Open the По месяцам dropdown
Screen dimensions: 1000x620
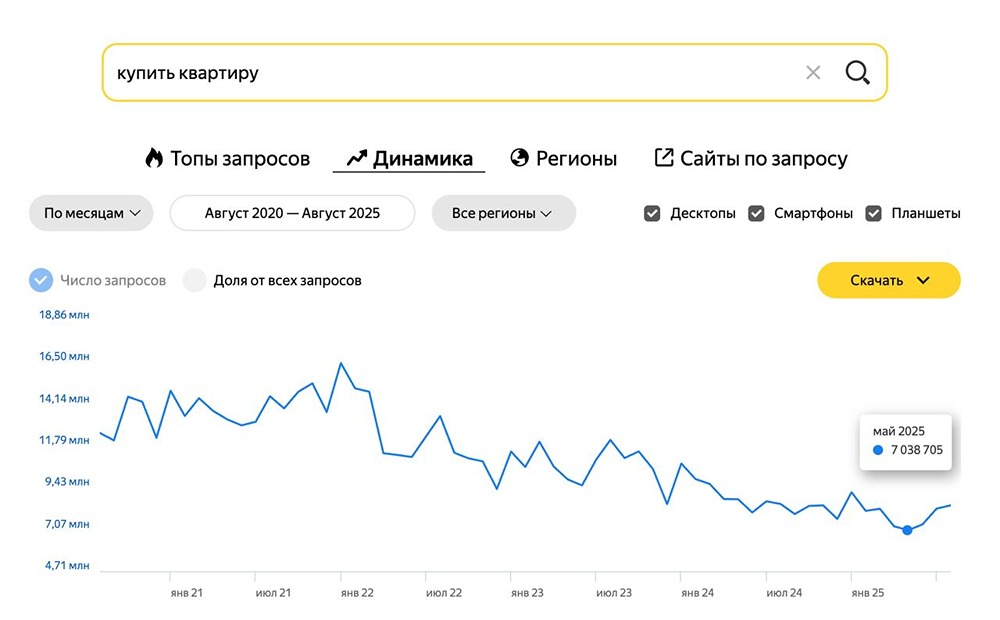[92, 213]
